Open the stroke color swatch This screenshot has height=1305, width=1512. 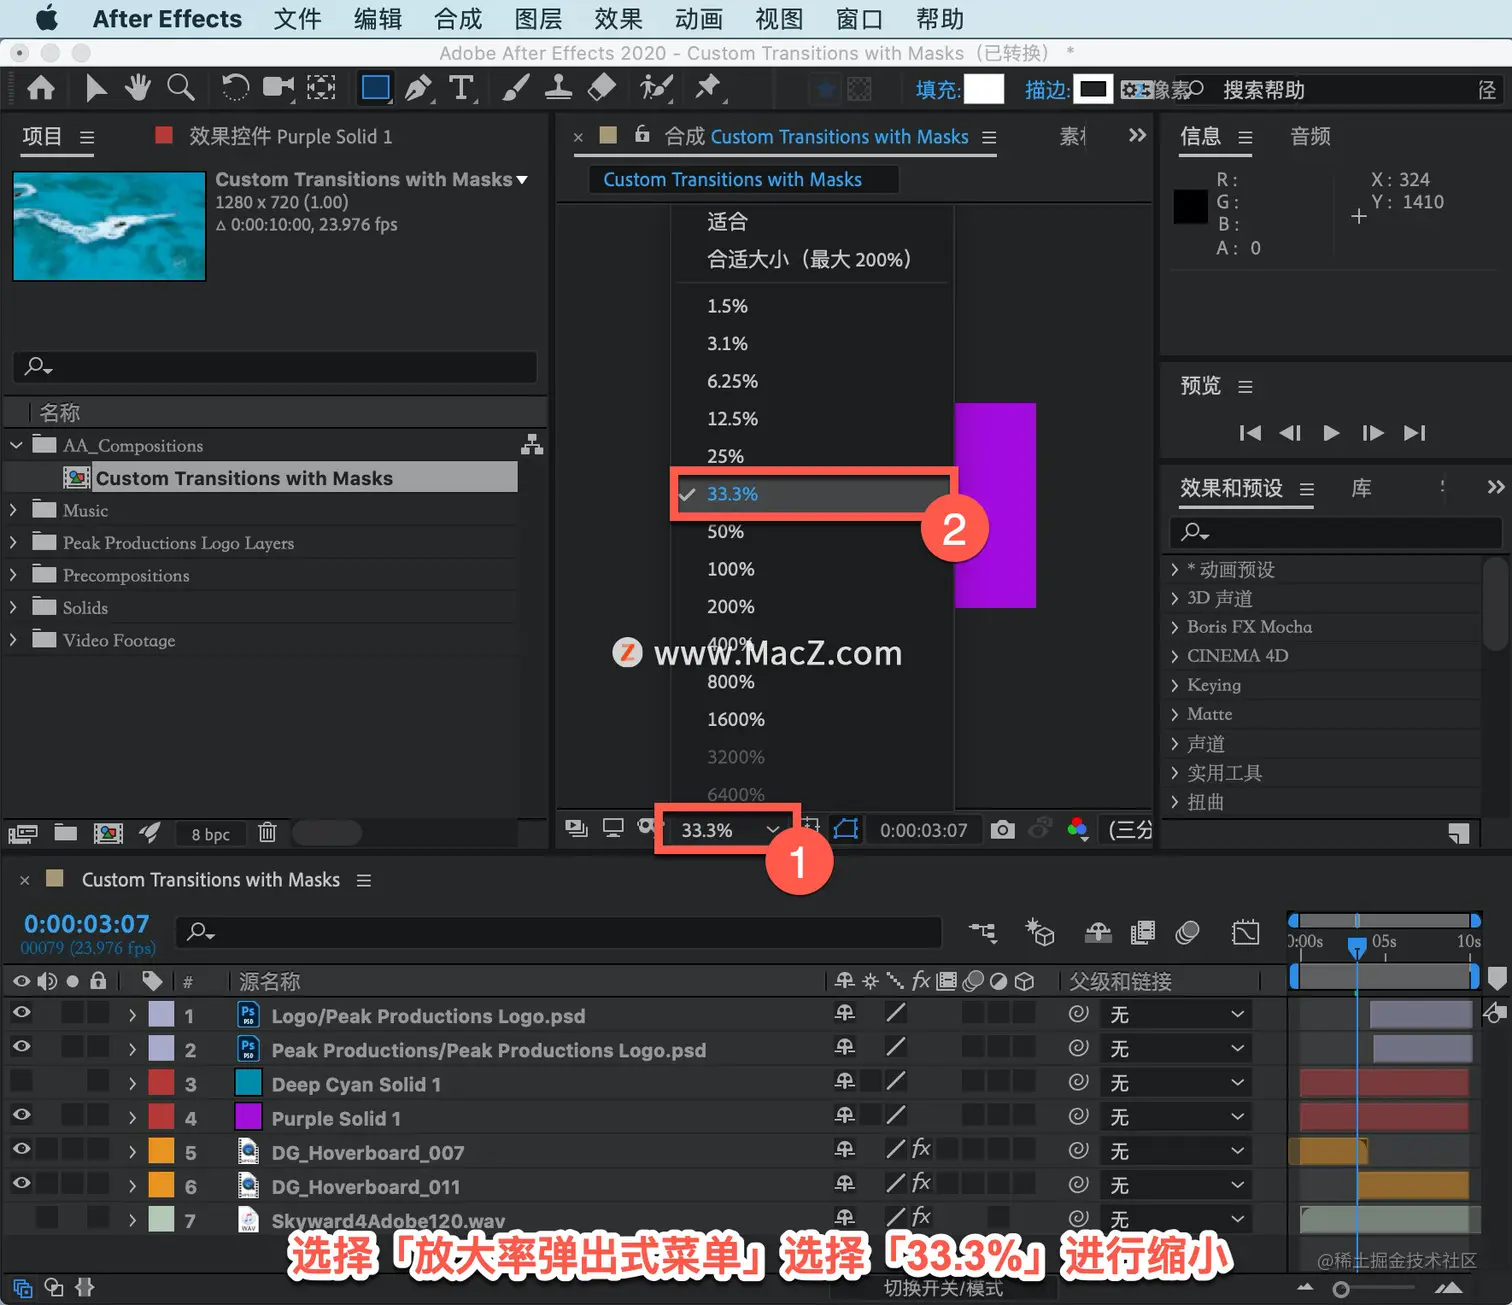(1092, 89)
